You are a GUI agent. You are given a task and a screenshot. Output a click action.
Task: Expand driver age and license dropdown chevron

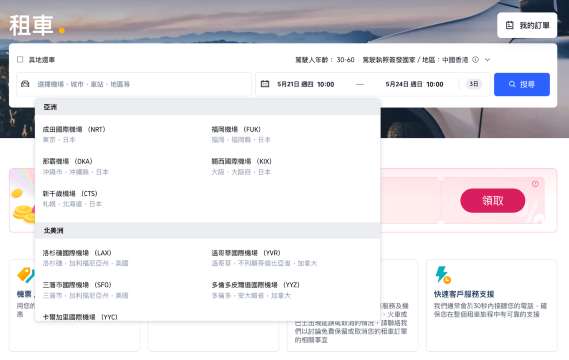pos(487,60)
